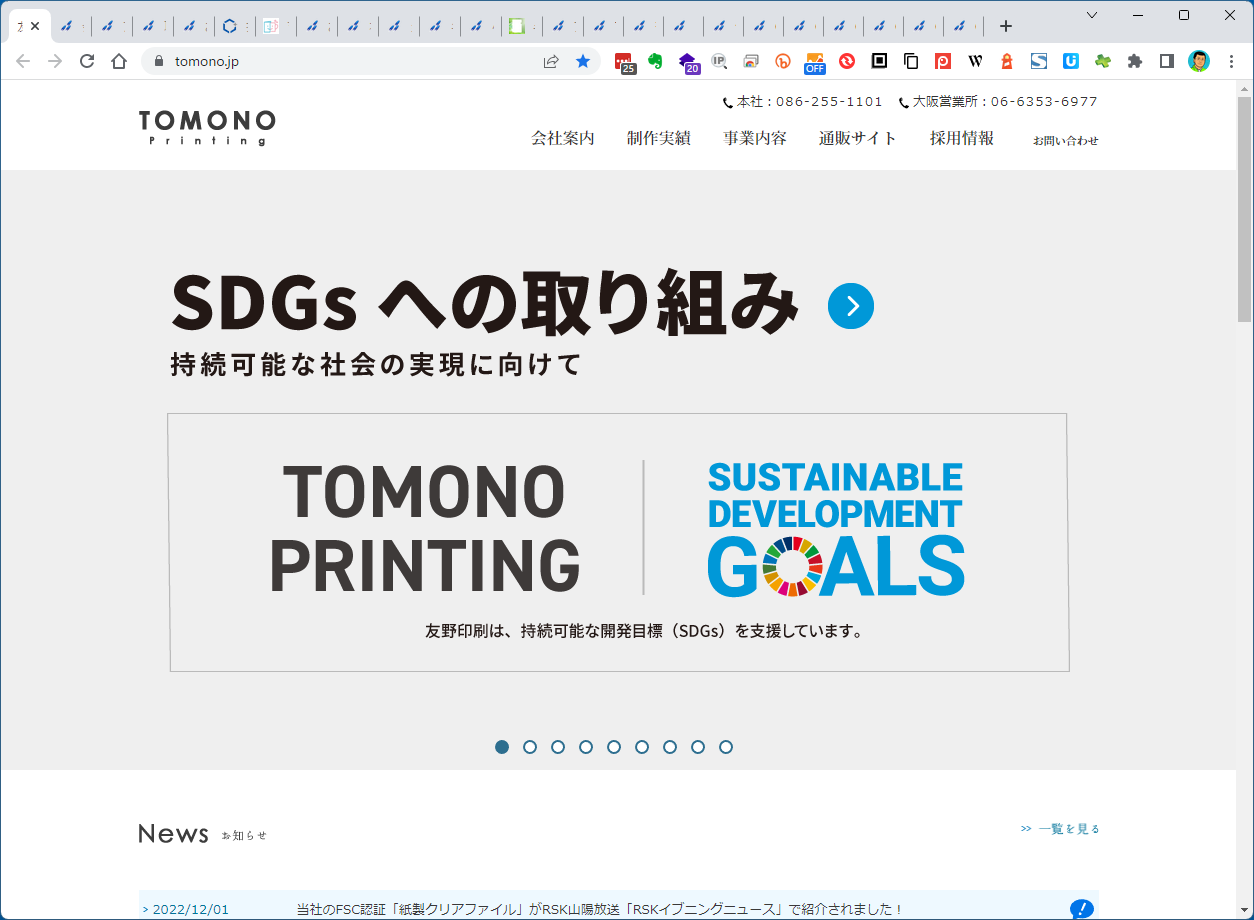Click the padlock icon beside tomono.jp
1254x920 pixels.
pos(158,61)
